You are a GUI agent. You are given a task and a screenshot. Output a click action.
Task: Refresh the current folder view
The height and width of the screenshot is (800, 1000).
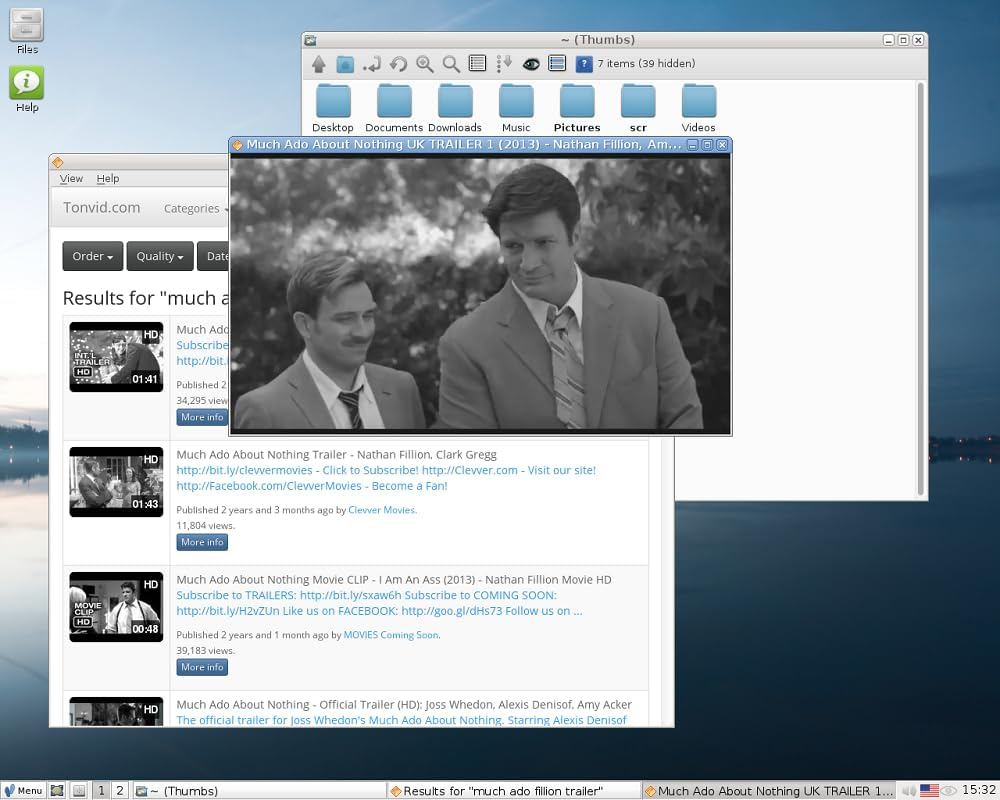click(x=399, y=63)
